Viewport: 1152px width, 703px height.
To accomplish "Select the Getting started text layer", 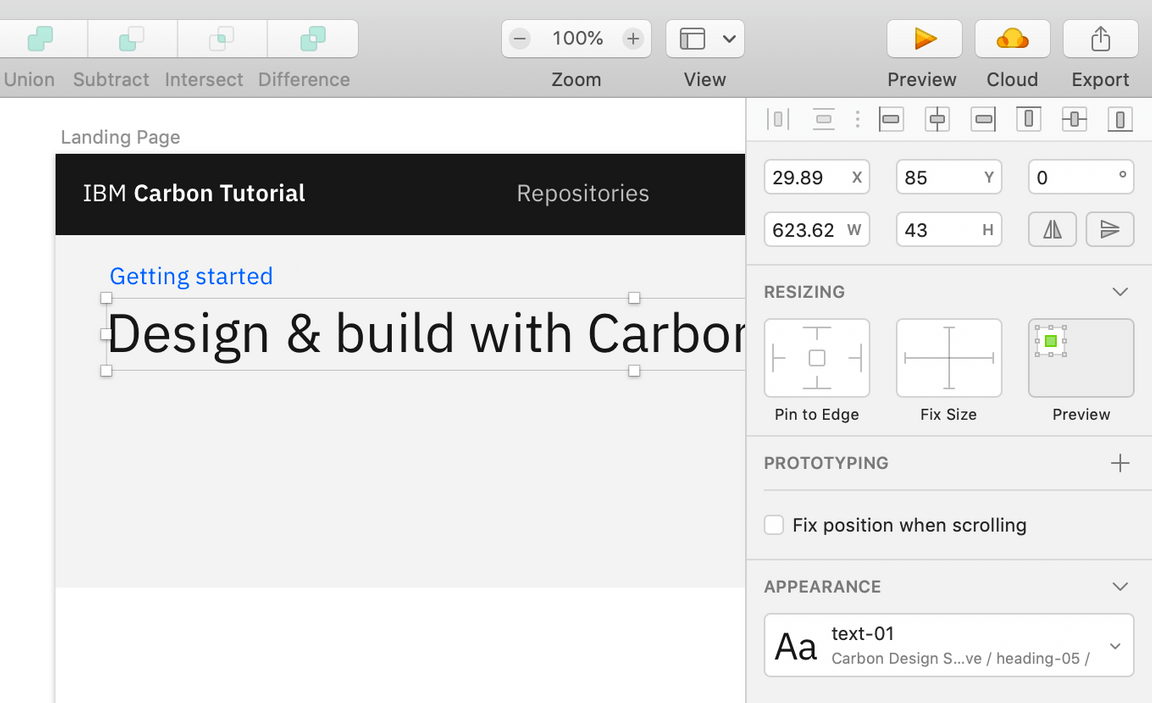I will (x=191, y=276).
